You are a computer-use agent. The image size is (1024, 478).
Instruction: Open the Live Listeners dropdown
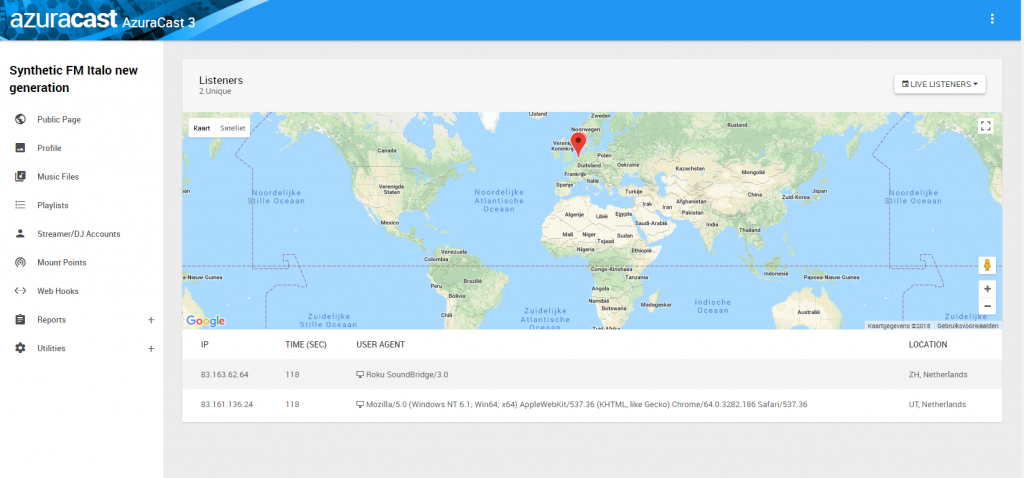tap(939, 84)
